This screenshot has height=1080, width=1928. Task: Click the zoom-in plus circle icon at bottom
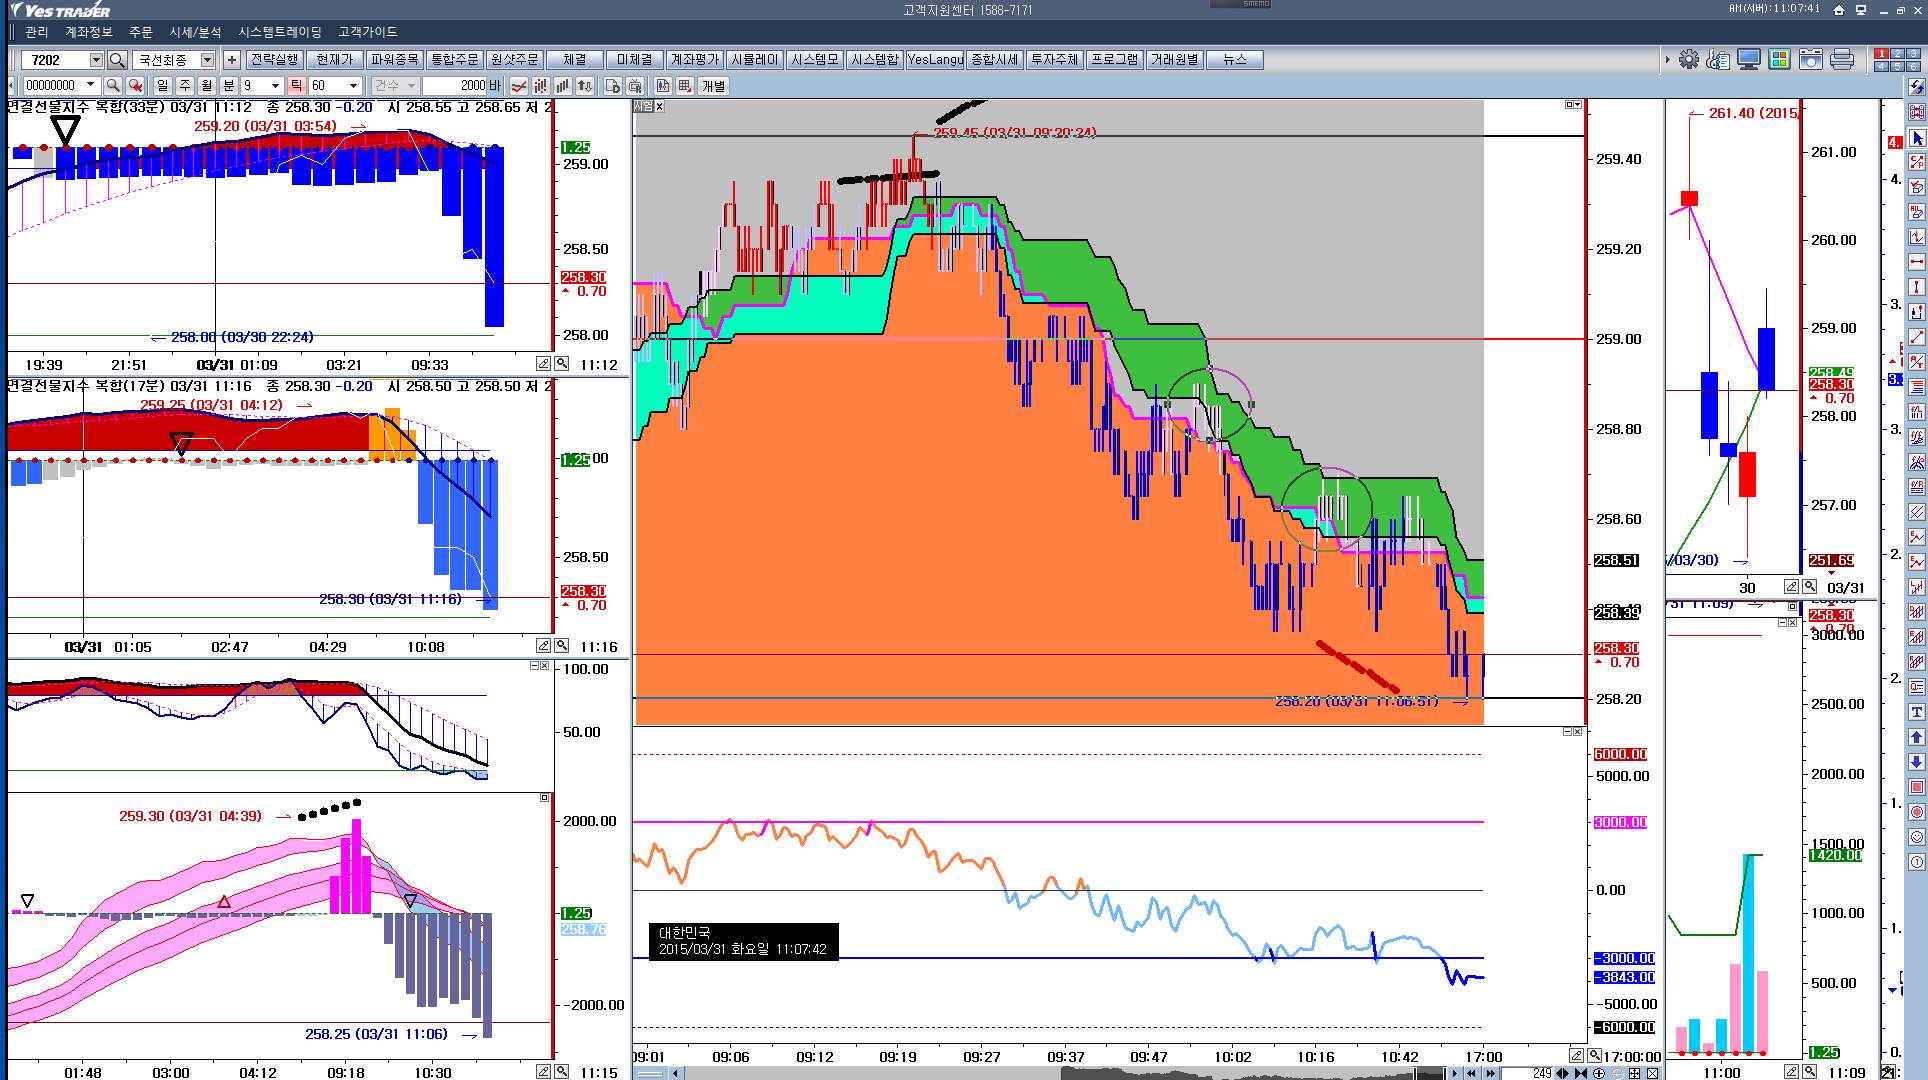pyautogui.click(x=1599, y=1073)
